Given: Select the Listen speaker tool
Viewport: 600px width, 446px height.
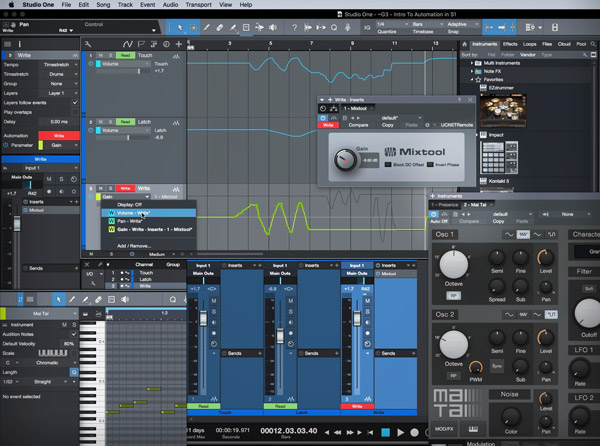Looking at the screenshot, I should coord(273,28).
